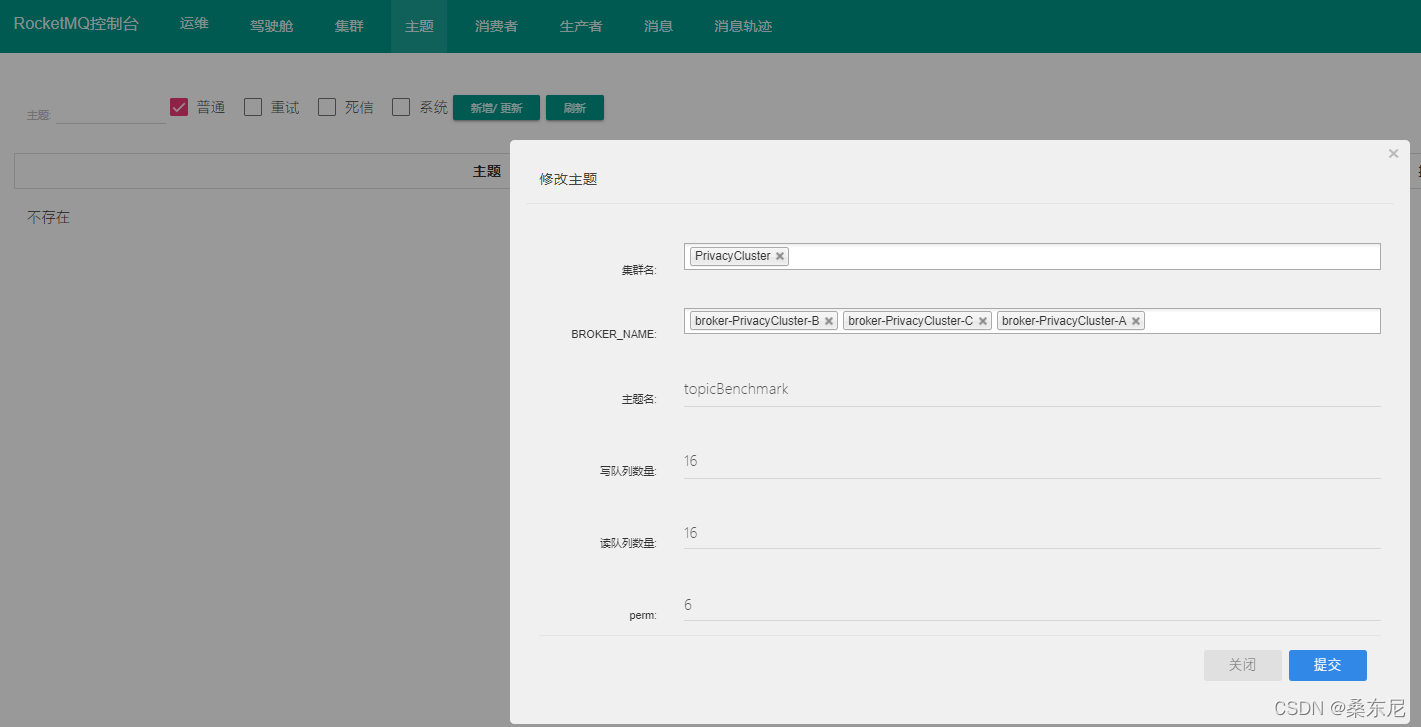Focus the 主题 search field
1421x727 pixels.
(x=110, y=112)
